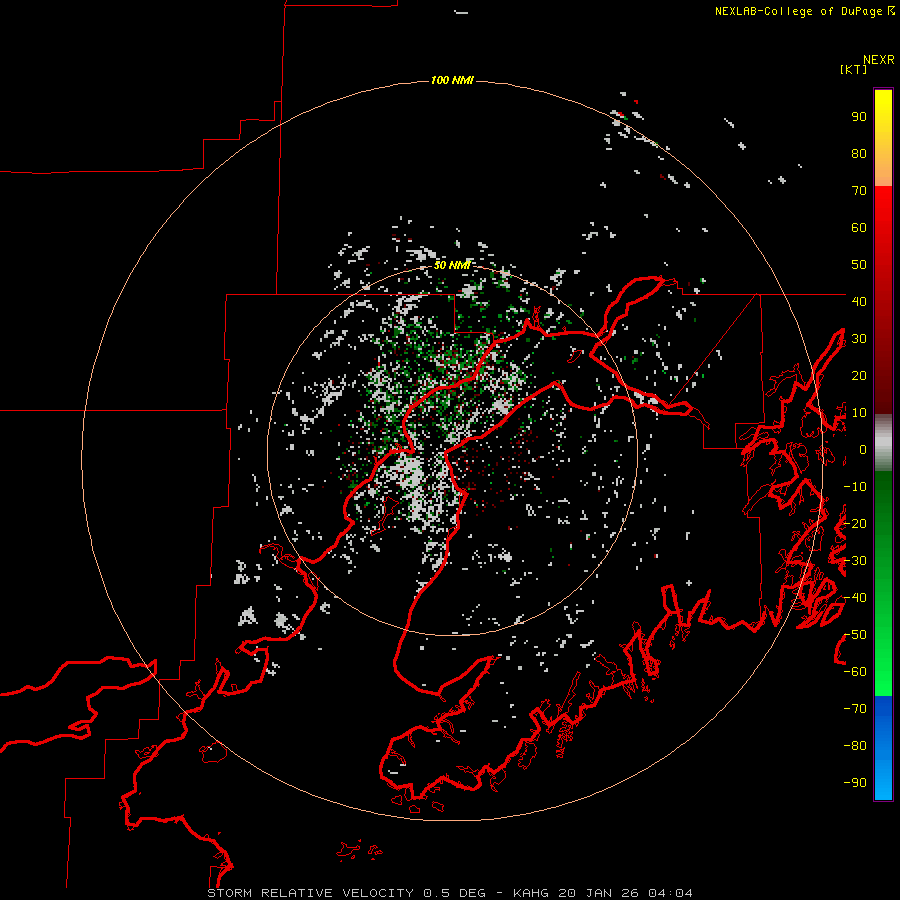Click the -20 value on the velocity scale
The image size is (900, 900).
(x=855, y=523)
